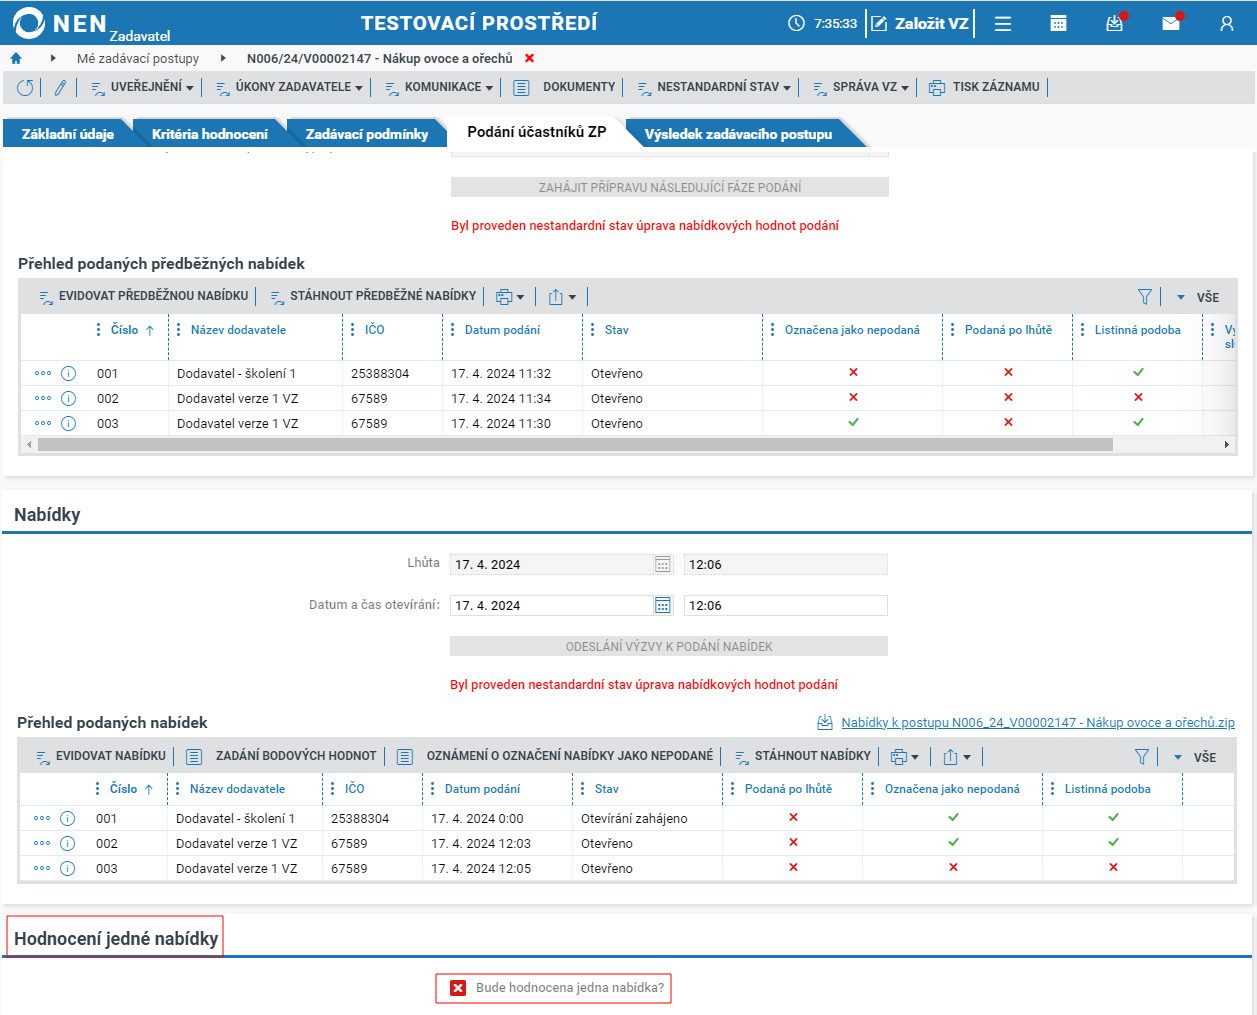Expand the KOMUNIKACE menu

439,87
